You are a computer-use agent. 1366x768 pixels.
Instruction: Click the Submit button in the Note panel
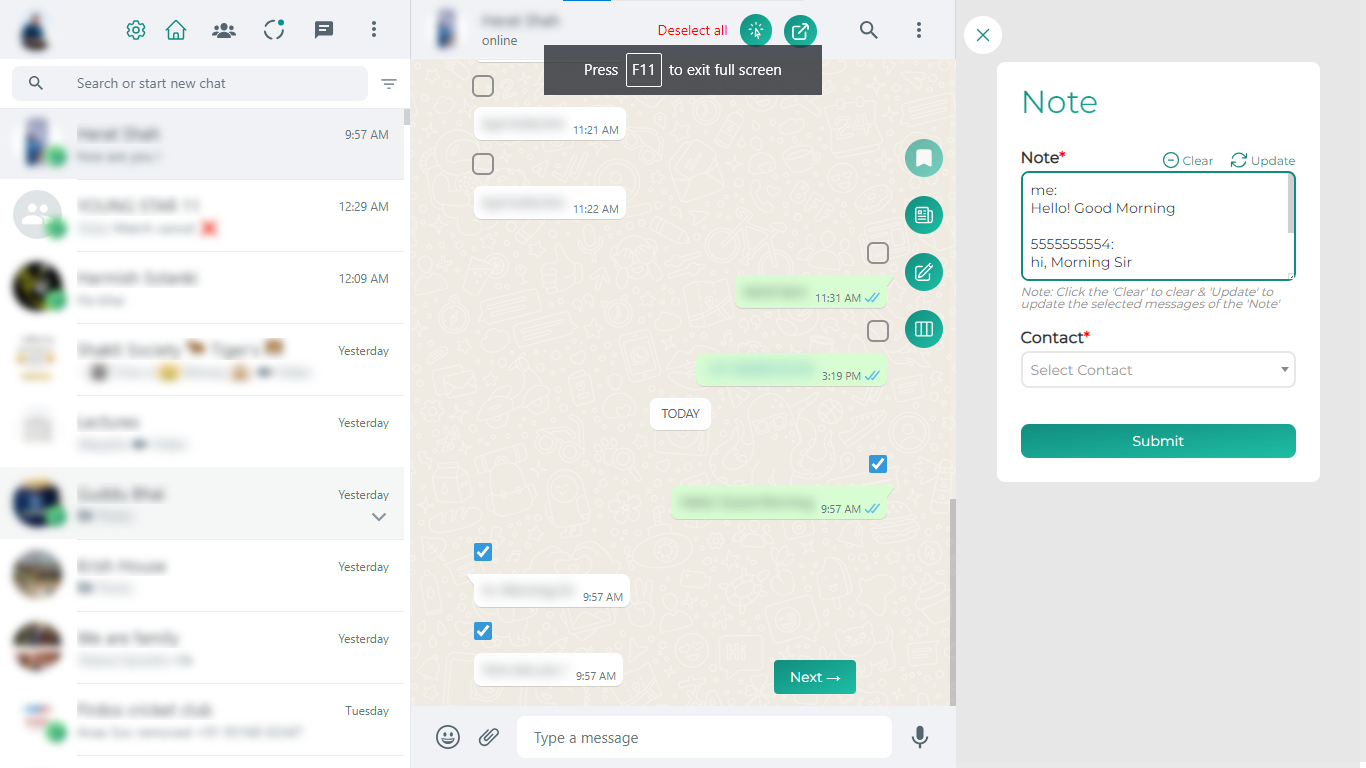[x=1157, y=441]
